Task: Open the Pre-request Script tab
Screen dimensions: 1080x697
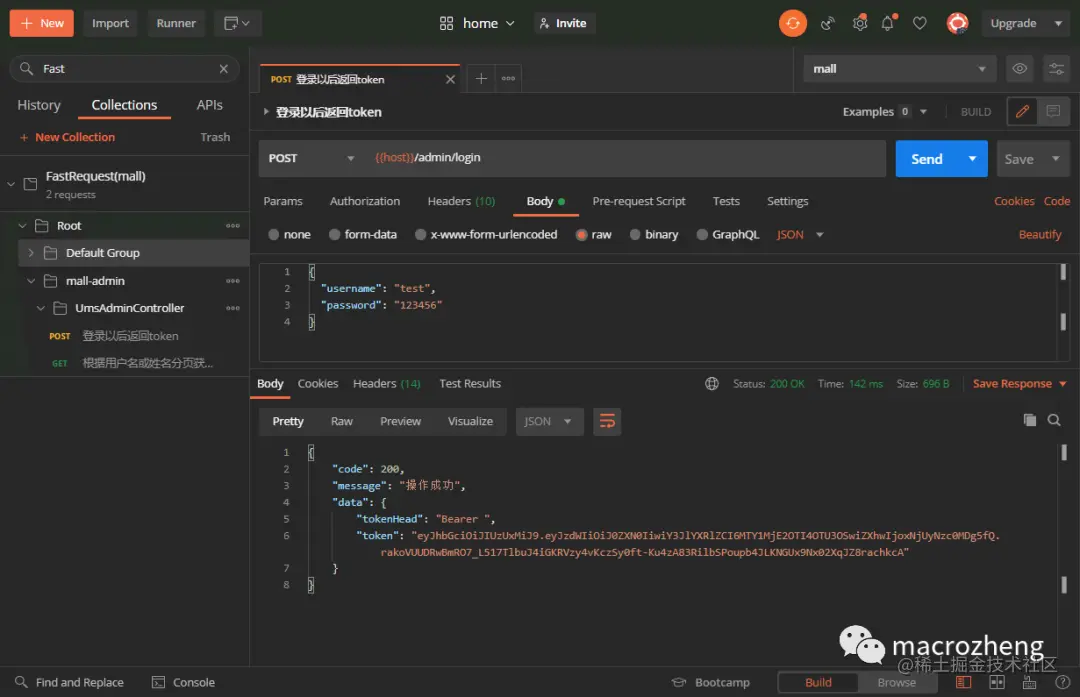Action: coord(638,201)
